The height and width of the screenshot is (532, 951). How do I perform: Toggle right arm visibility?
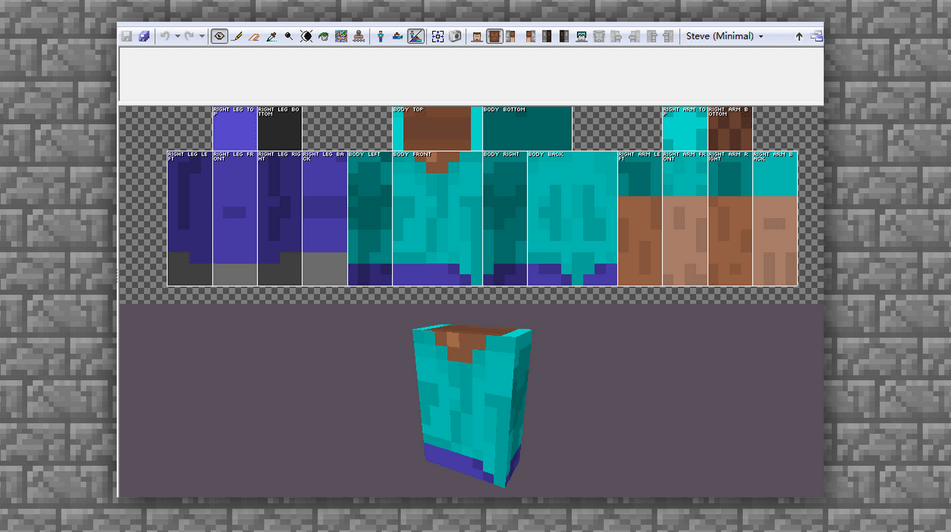point(530,36)
